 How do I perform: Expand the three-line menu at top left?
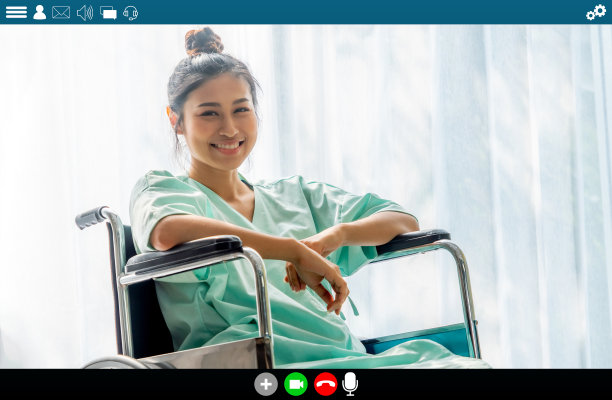tap(16, 12)
